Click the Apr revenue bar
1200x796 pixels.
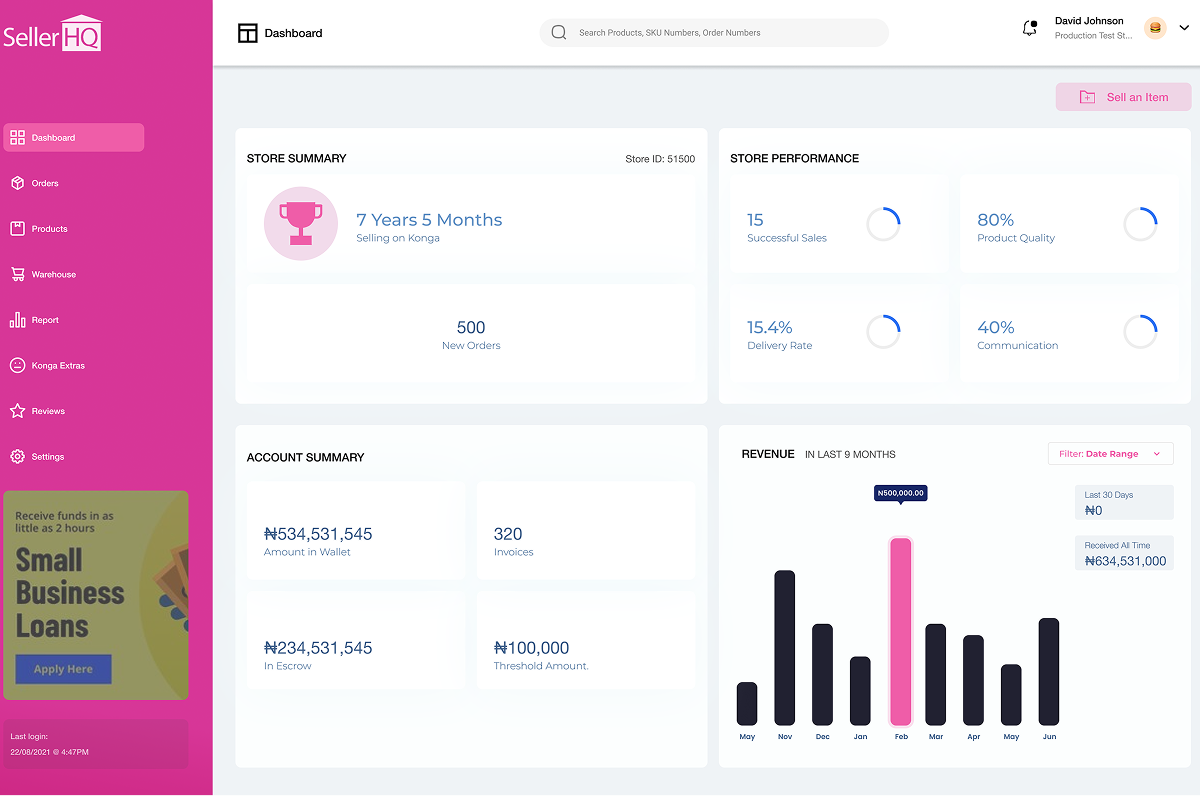tap(974, 680)
